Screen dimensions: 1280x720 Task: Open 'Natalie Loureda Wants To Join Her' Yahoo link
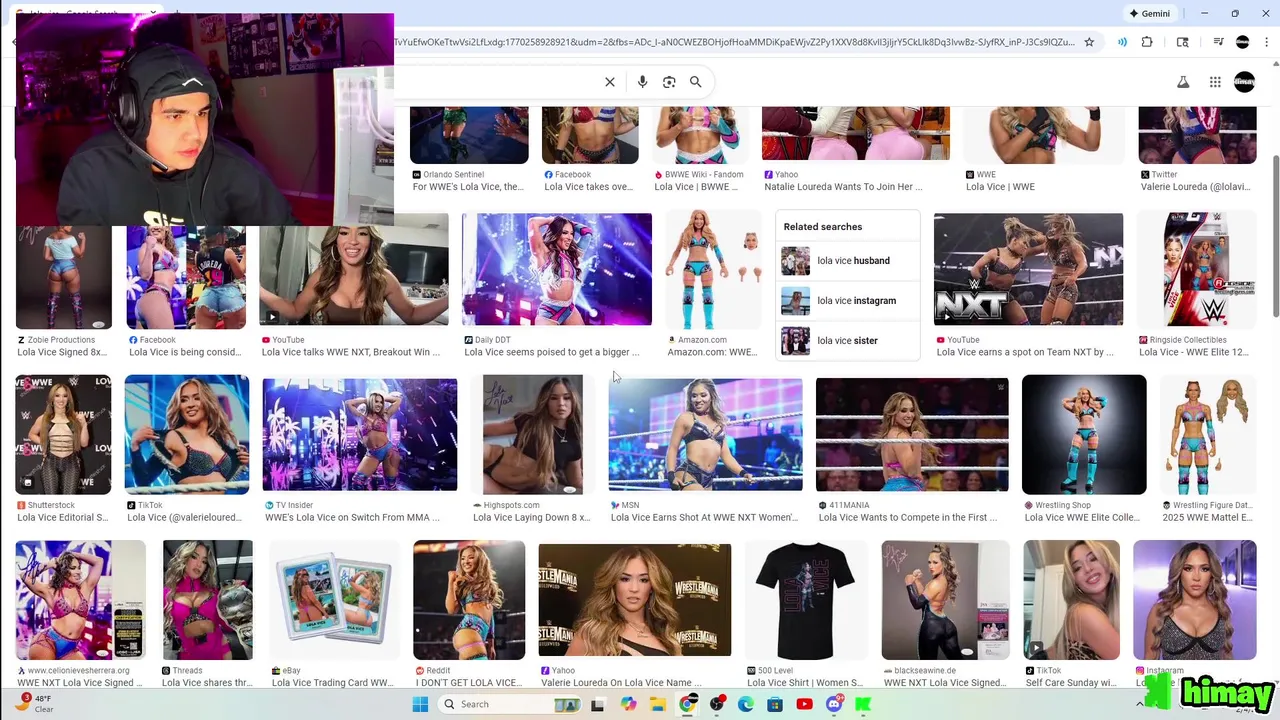[x=843, y=187]
